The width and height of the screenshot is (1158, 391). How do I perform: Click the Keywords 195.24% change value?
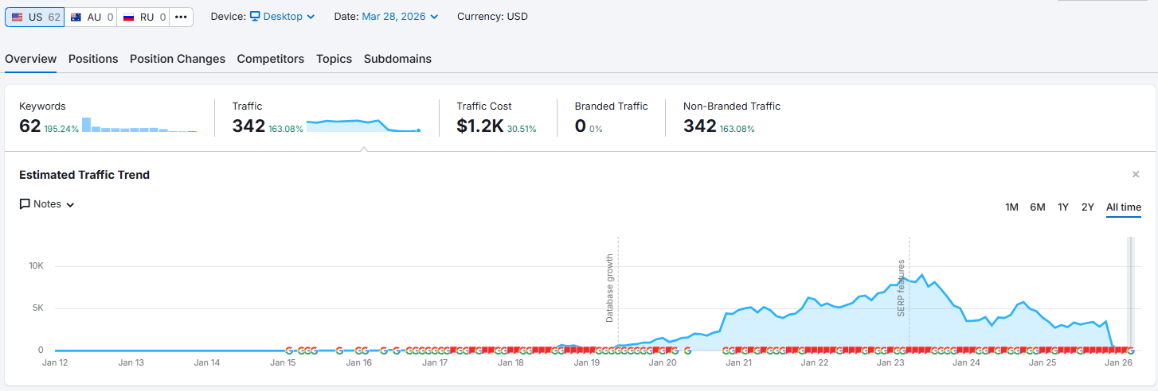point(61,129)
